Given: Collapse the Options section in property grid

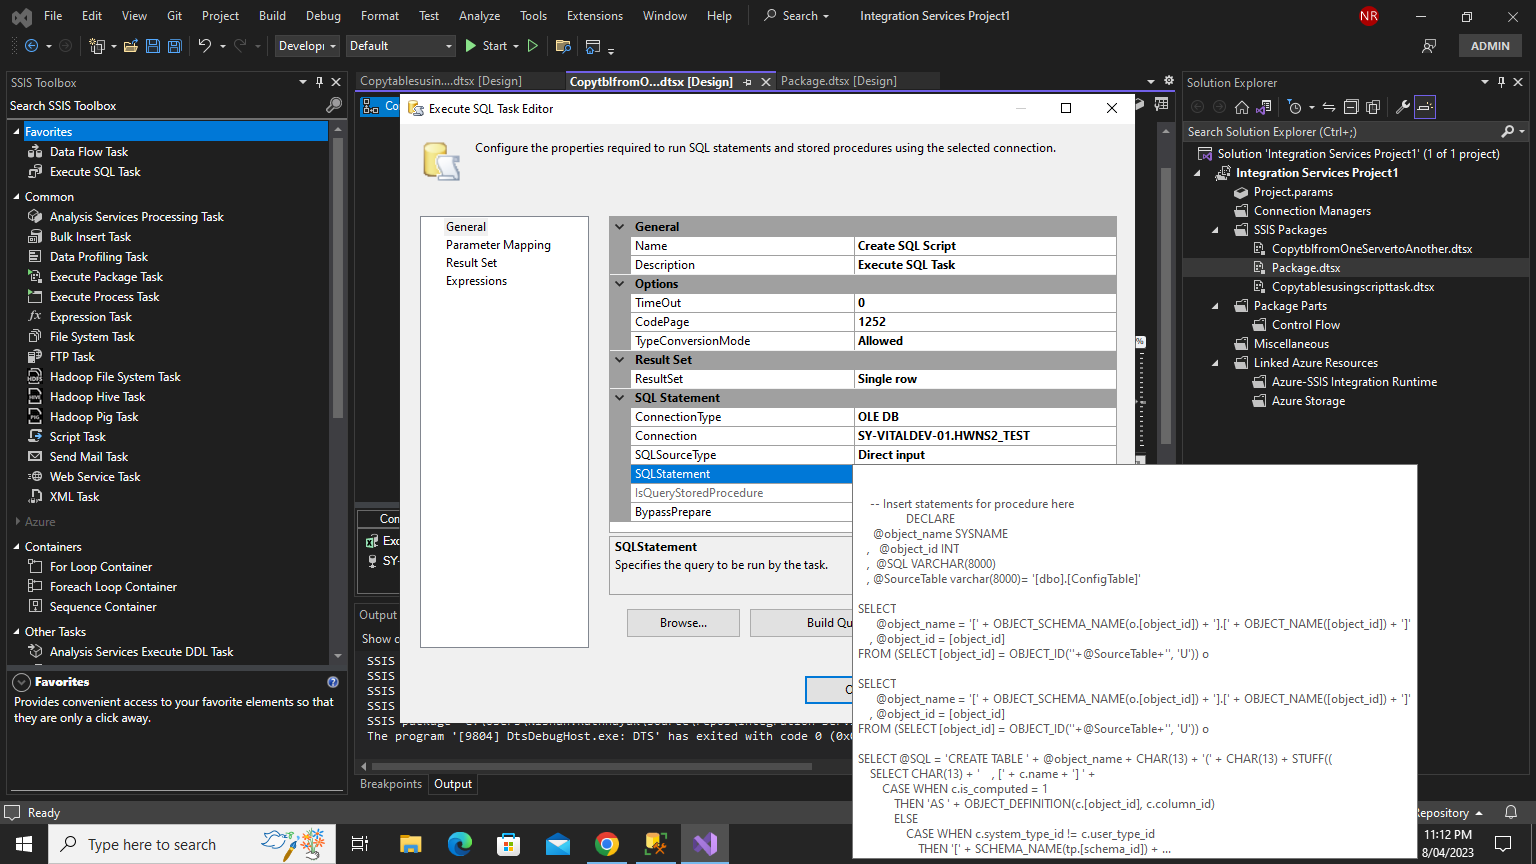Looking at the screenshot, I should (x=620, y=284).
